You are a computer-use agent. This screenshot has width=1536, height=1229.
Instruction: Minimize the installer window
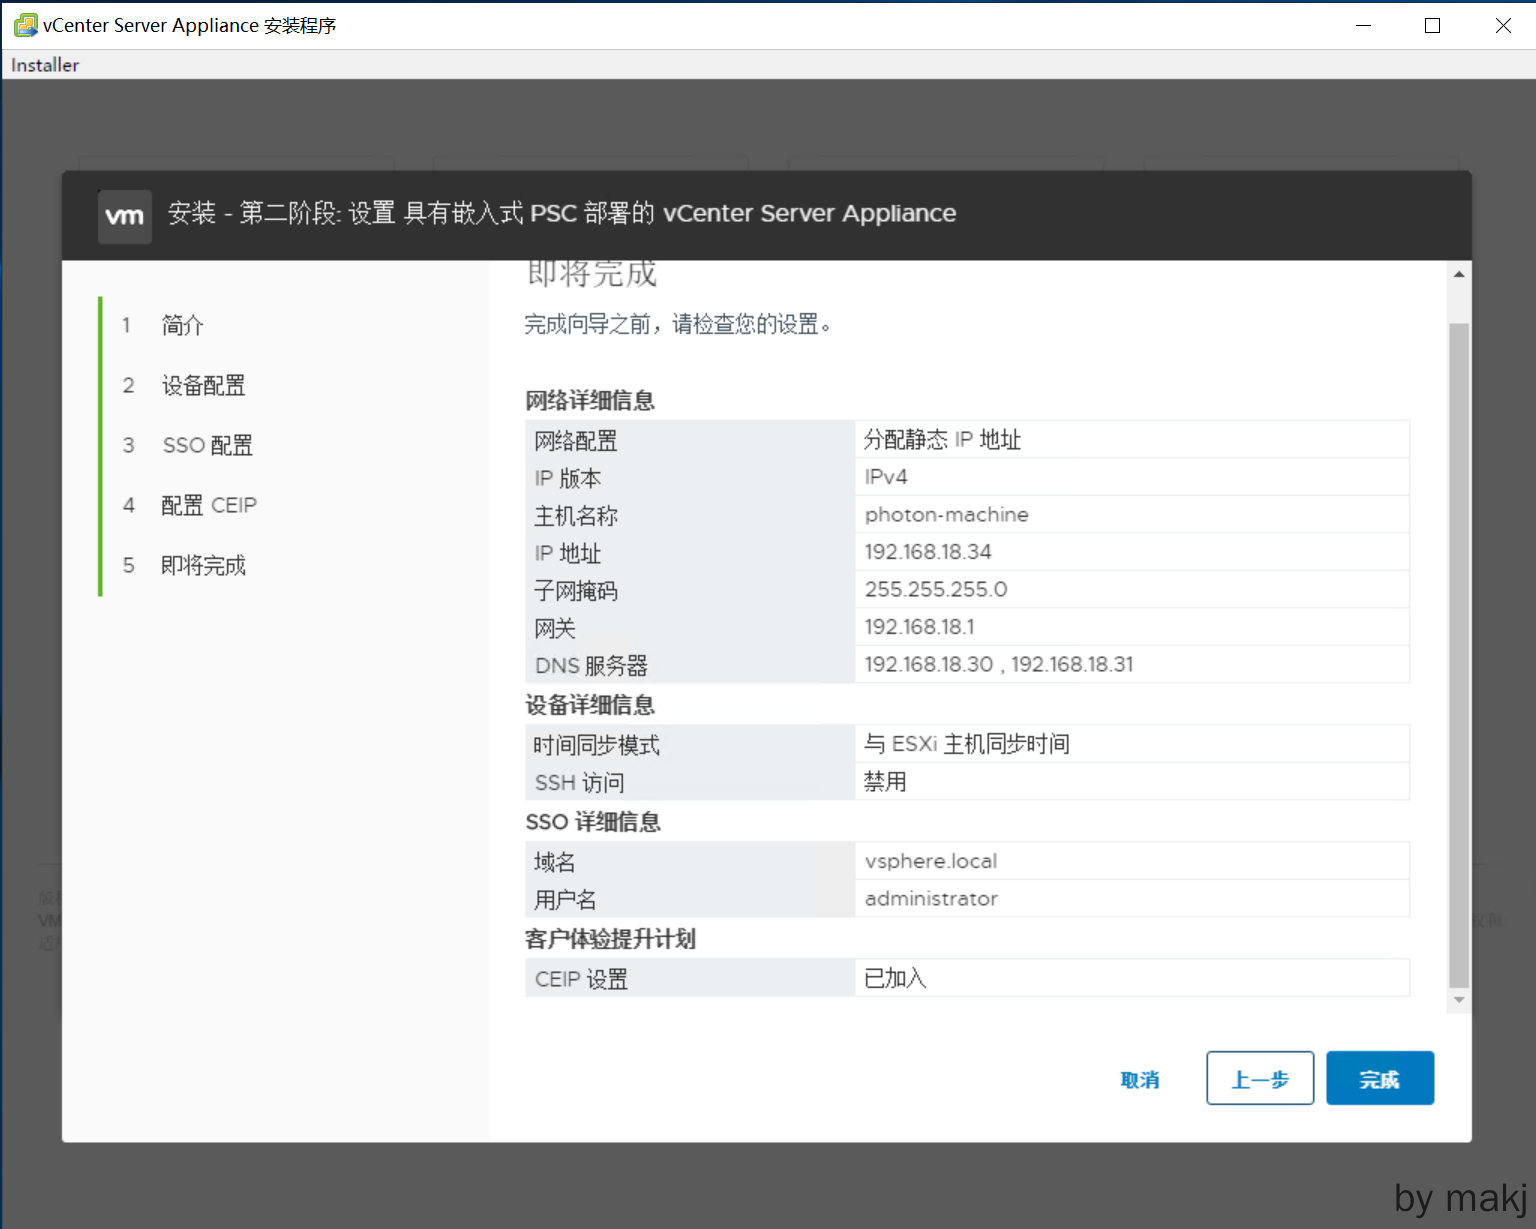pos(1363,25)
